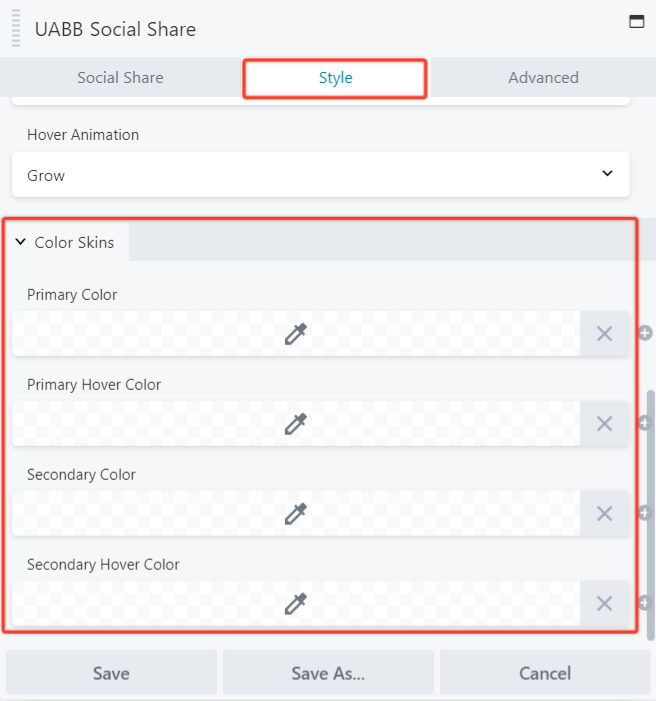The width and height of the screenshot is (656, 701).
Task: Click the Save As... button
Action: [328, 673]
